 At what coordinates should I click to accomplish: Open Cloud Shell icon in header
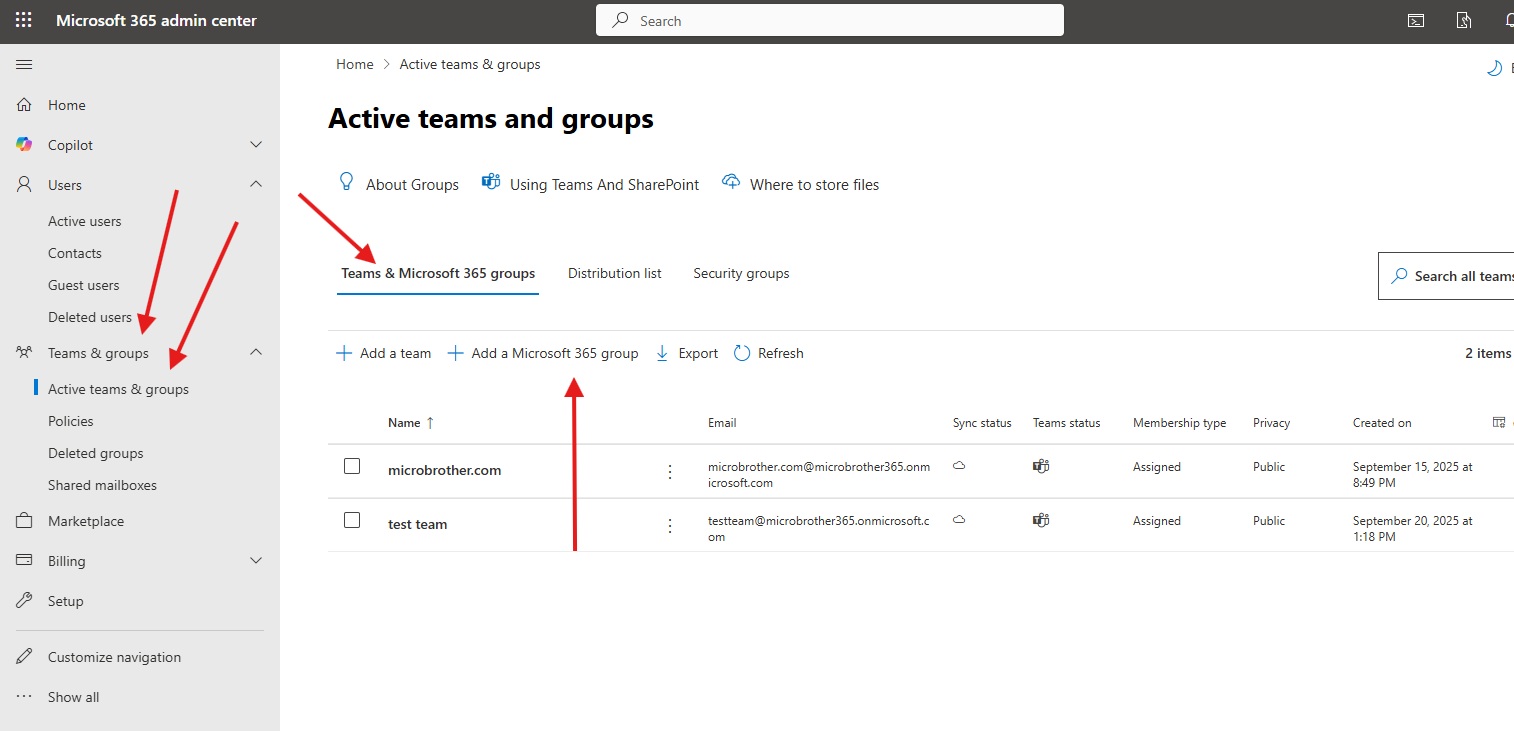[x=1415, y=20]
